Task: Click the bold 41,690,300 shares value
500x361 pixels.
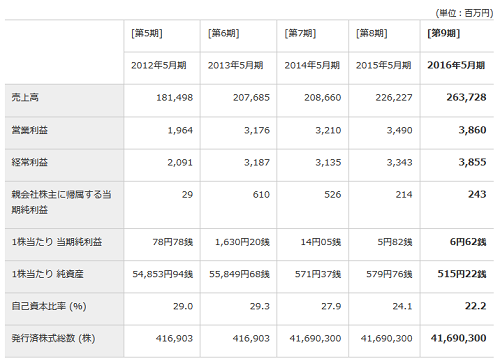Action: click(x=459, y=338)
